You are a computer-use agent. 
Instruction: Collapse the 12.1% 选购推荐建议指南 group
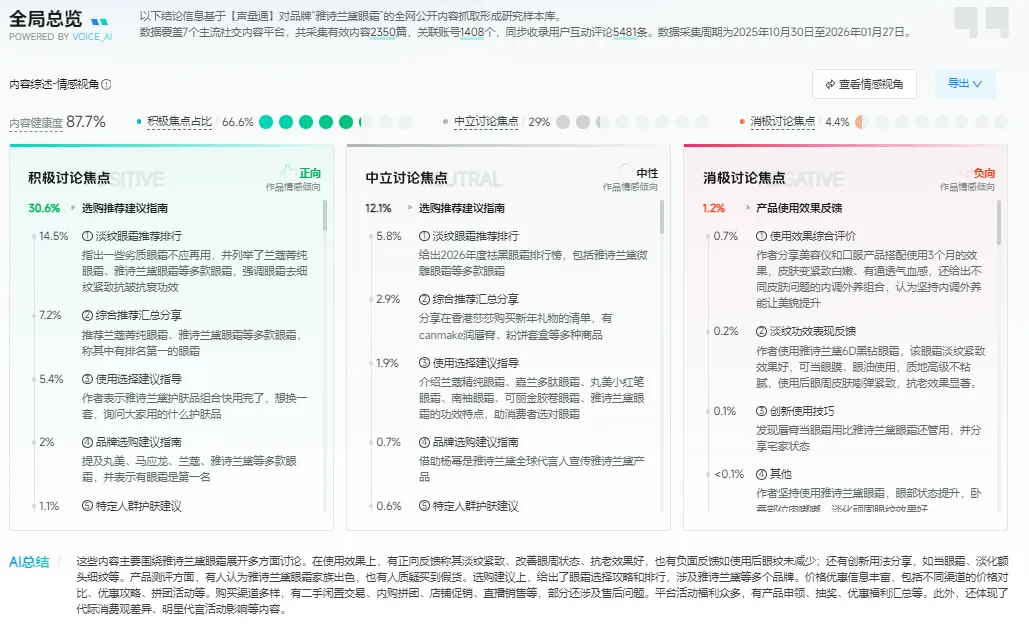[410, 207]
